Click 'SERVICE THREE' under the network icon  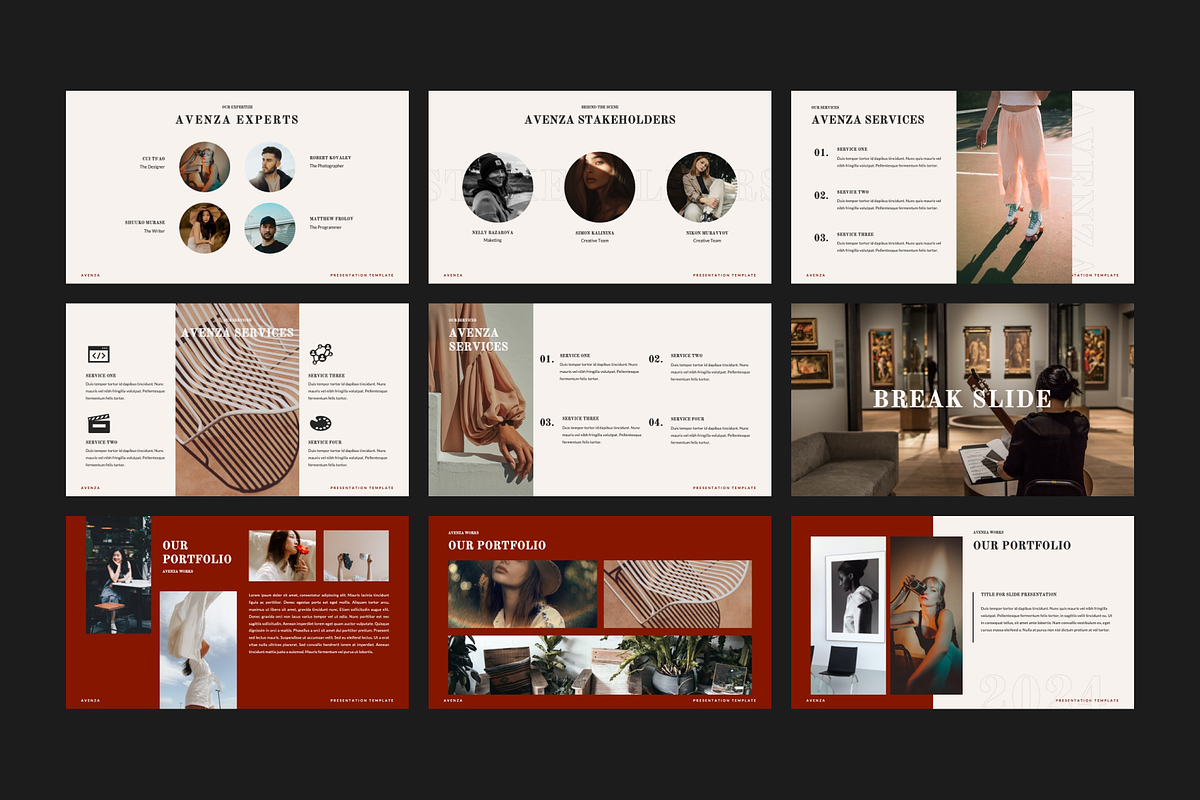point(325,375)
